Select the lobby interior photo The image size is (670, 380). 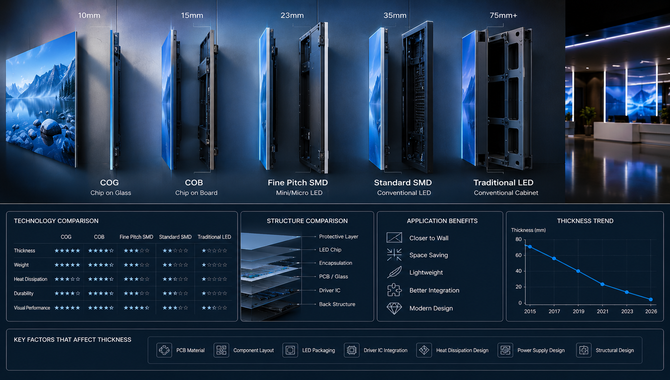[x=617, y=101]
